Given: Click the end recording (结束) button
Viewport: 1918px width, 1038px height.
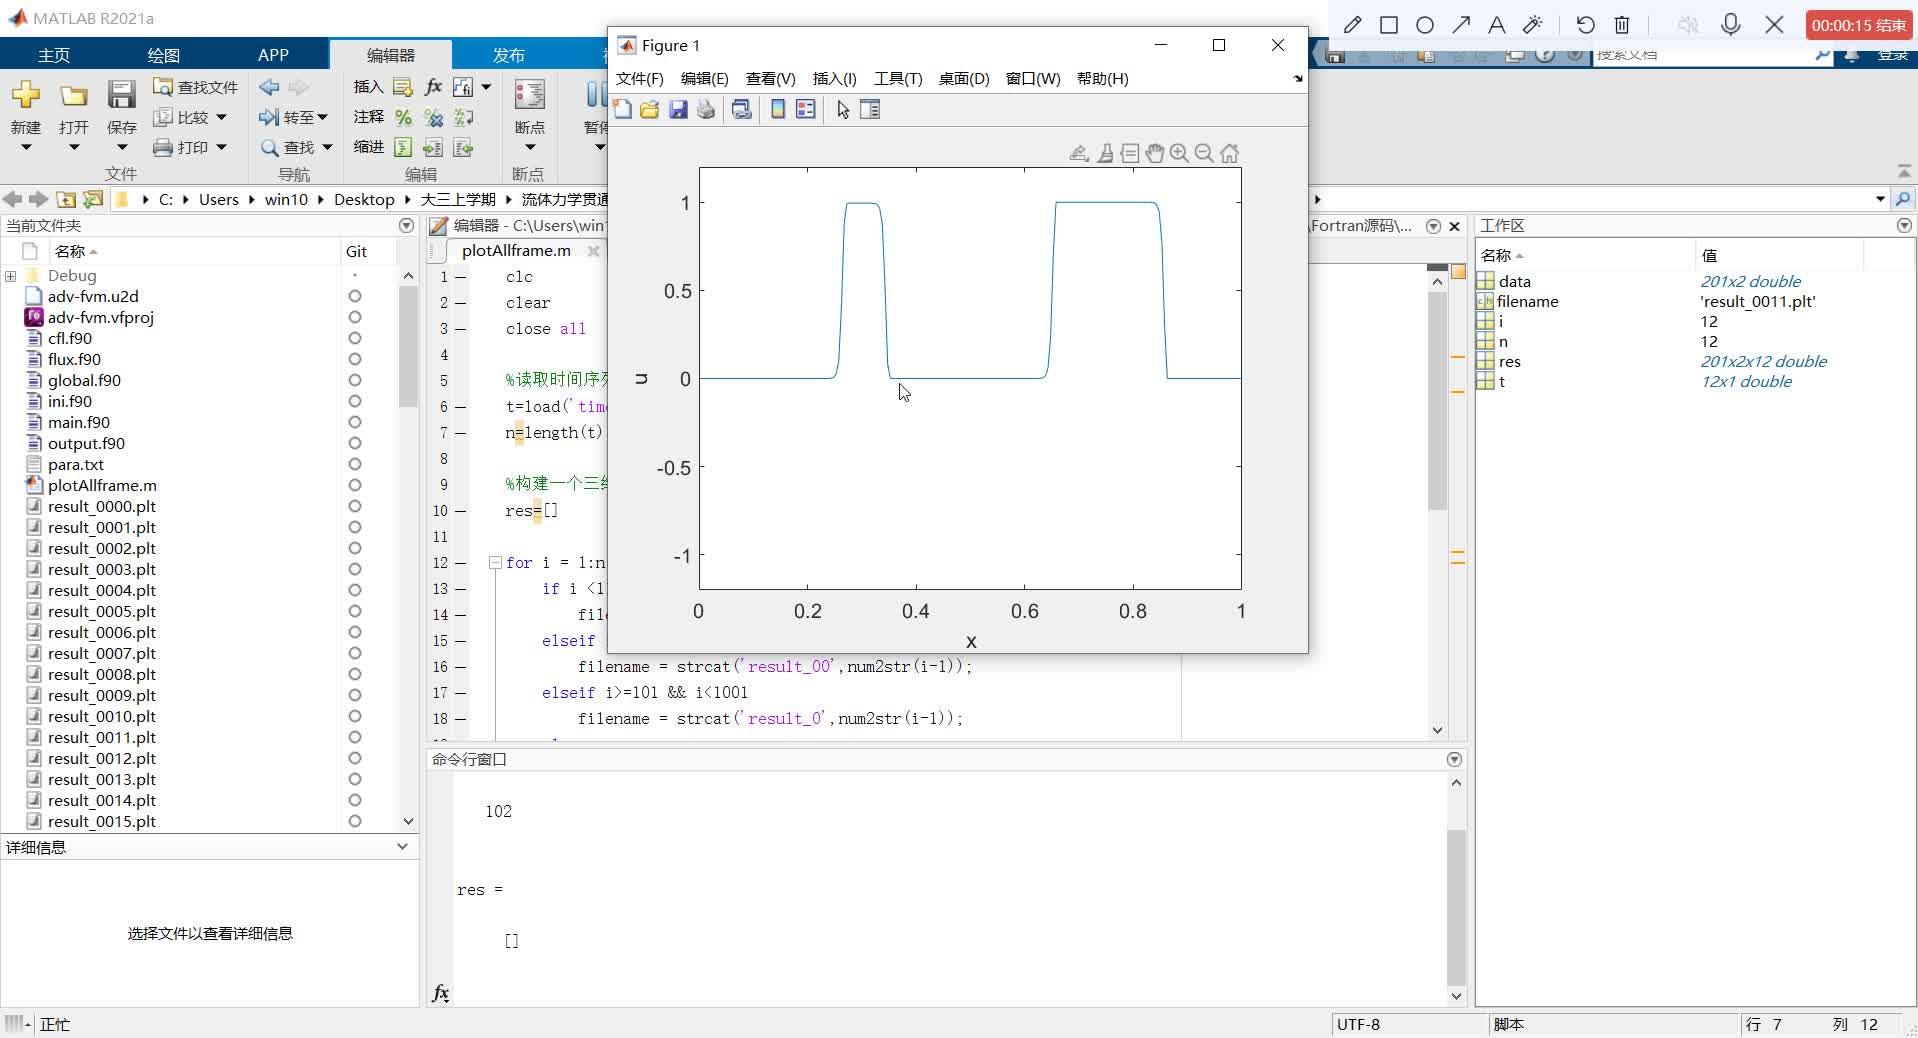Looking at the screenshot, I should (1859, 25).
